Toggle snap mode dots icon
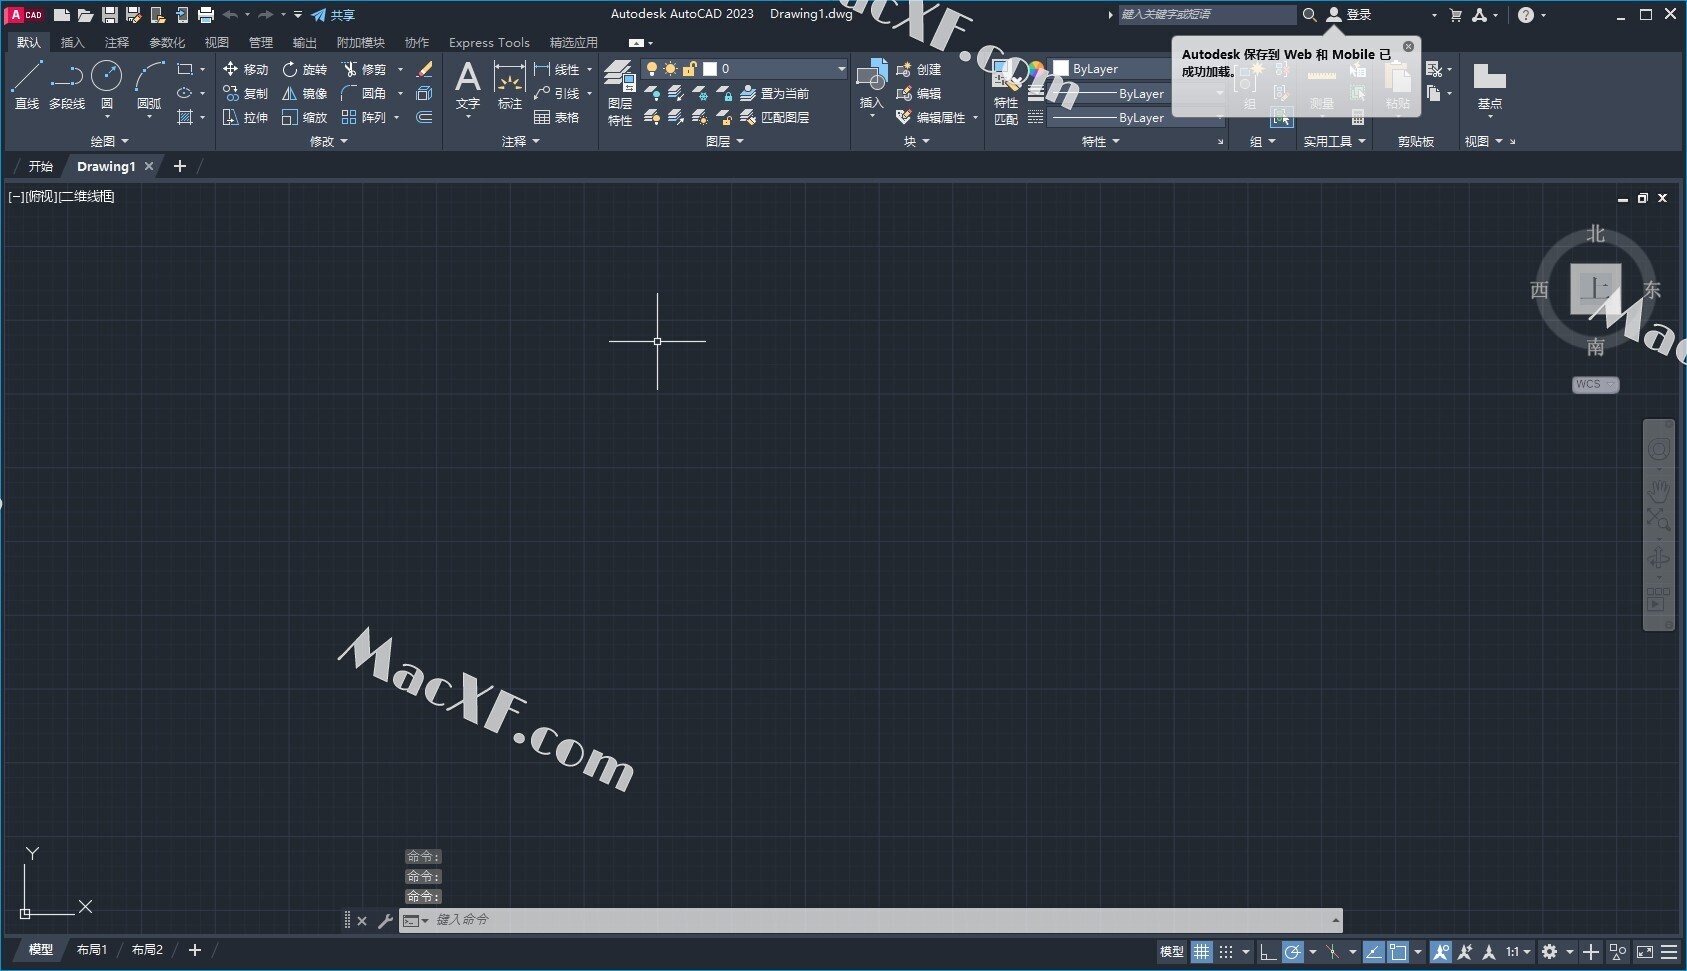 (1226, 952)
